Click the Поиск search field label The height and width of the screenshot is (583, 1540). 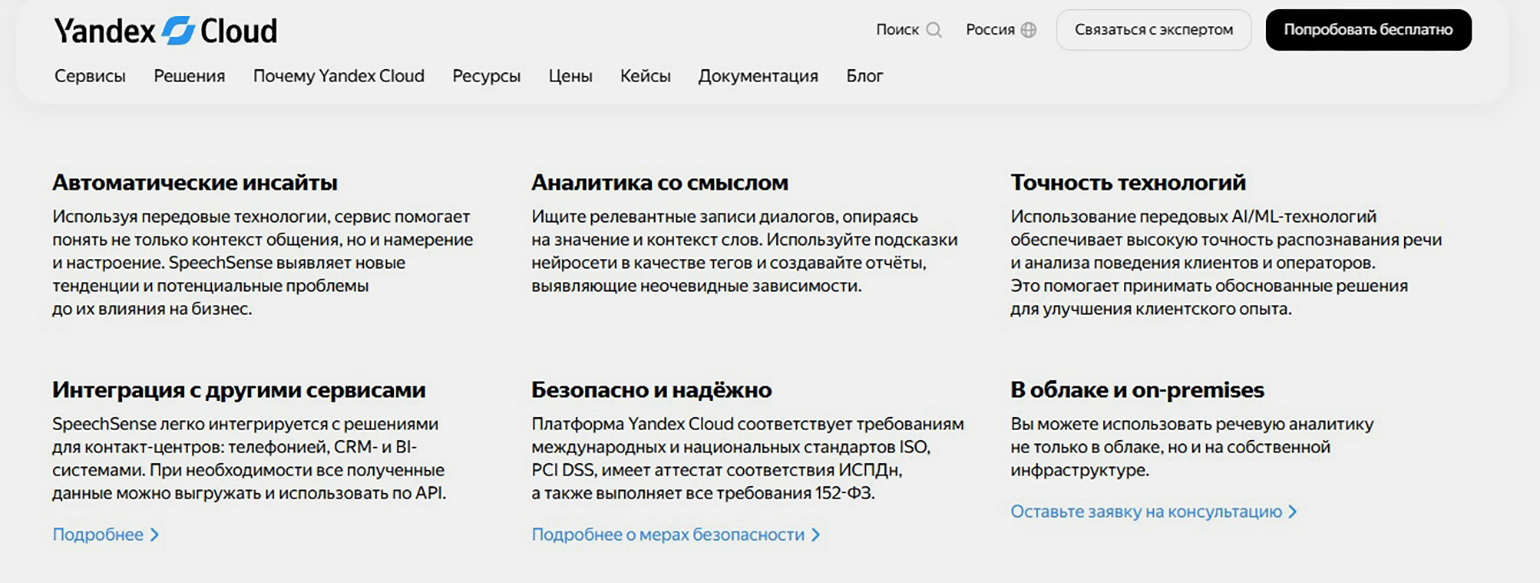pyautogui.click(x=897, y=30)
